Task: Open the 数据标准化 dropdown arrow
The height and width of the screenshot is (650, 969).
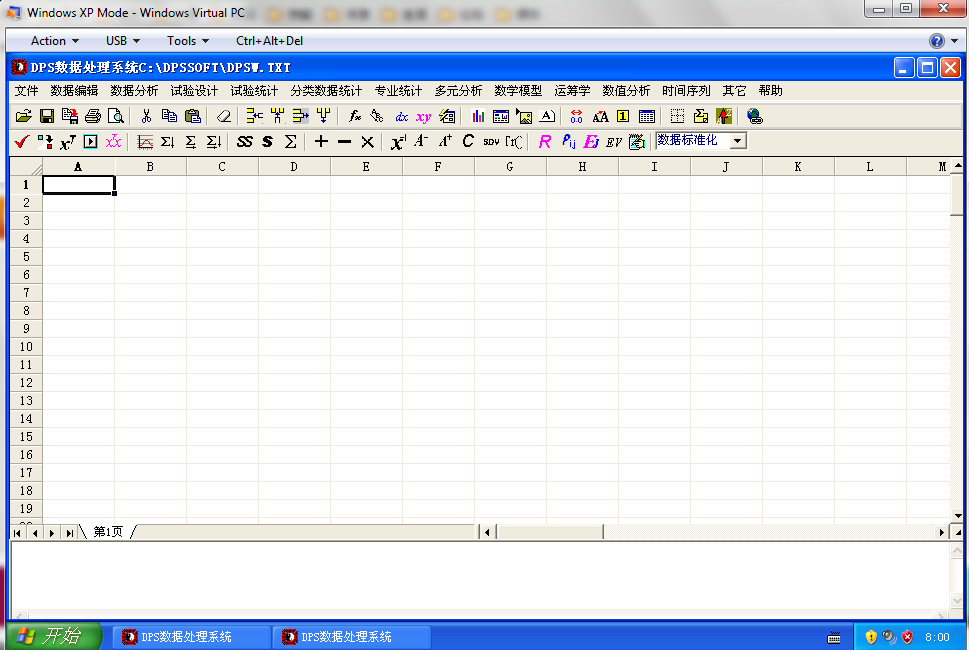Action: click(737, 141)
